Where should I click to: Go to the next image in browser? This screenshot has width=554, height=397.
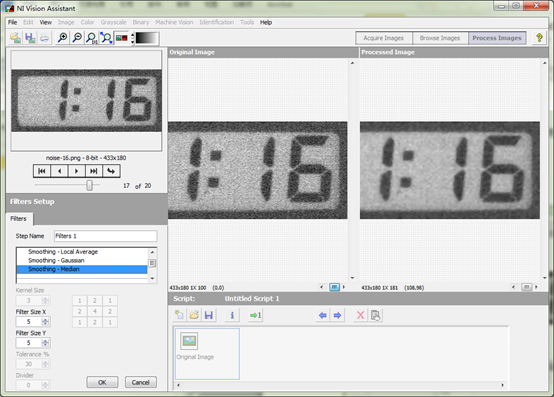76,171
